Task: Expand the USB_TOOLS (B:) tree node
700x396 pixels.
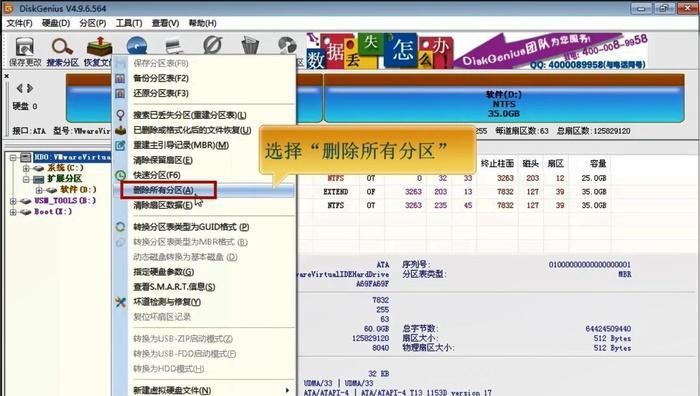Action: [13, 201]
